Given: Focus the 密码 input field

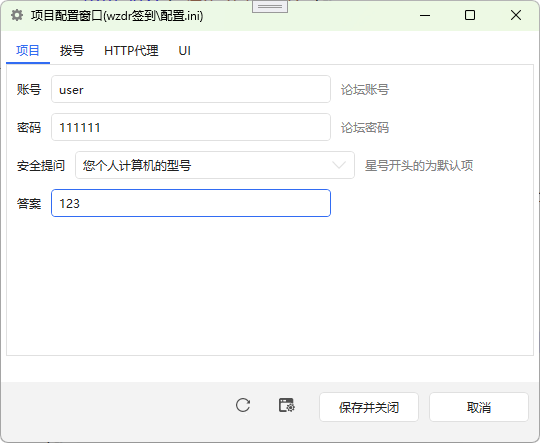Looking at the screenshot, I should pyautogui.click(x=191, y=127).
